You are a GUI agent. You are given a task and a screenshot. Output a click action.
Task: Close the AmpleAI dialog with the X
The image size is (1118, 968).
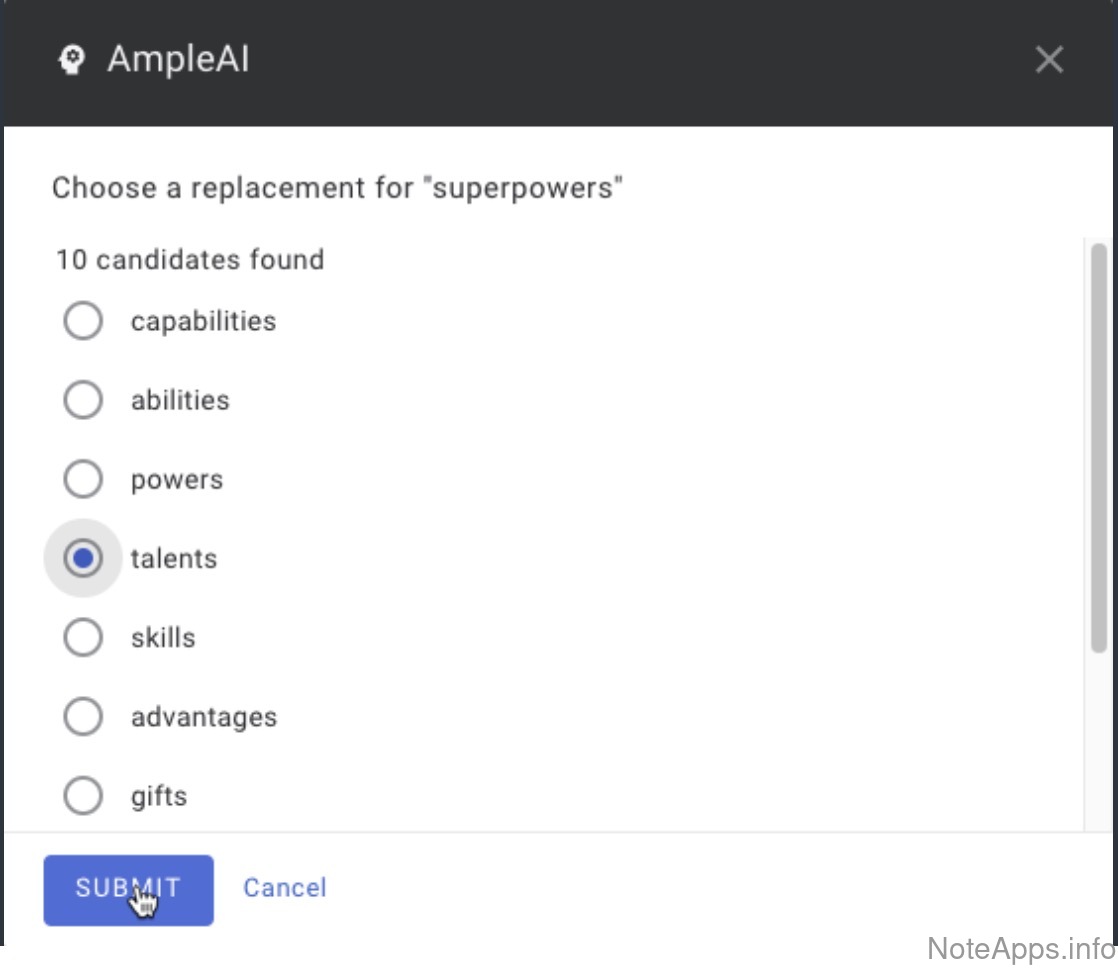[x=1049, y=60]
